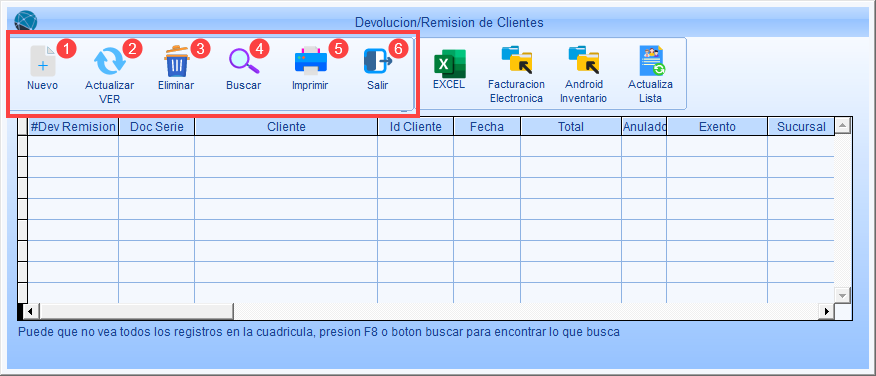Screen dimensions: 876x376
Task: Click the Actualizar VER refresh icon
Action: click(110, 61)
